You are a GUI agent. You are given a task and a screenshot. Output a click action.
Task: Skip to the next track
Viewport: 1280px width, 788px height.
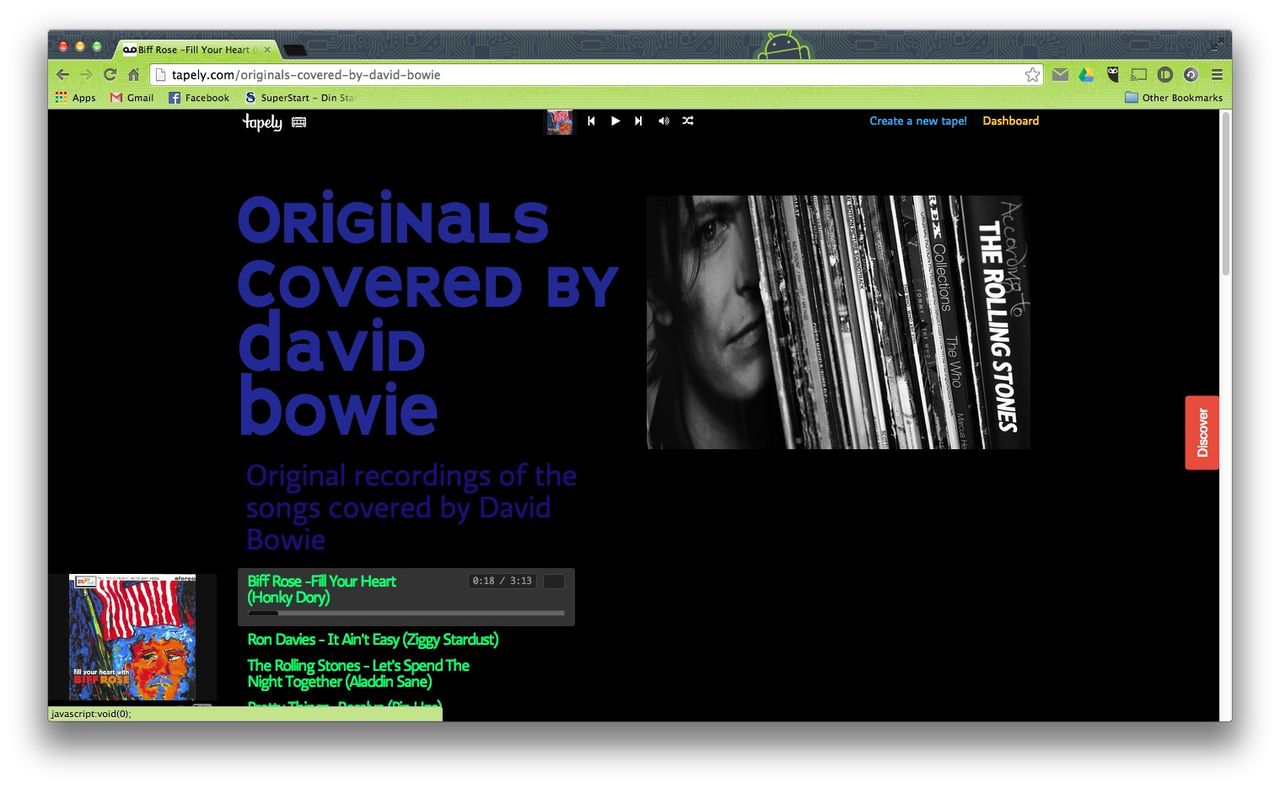(x=639, y=121)
